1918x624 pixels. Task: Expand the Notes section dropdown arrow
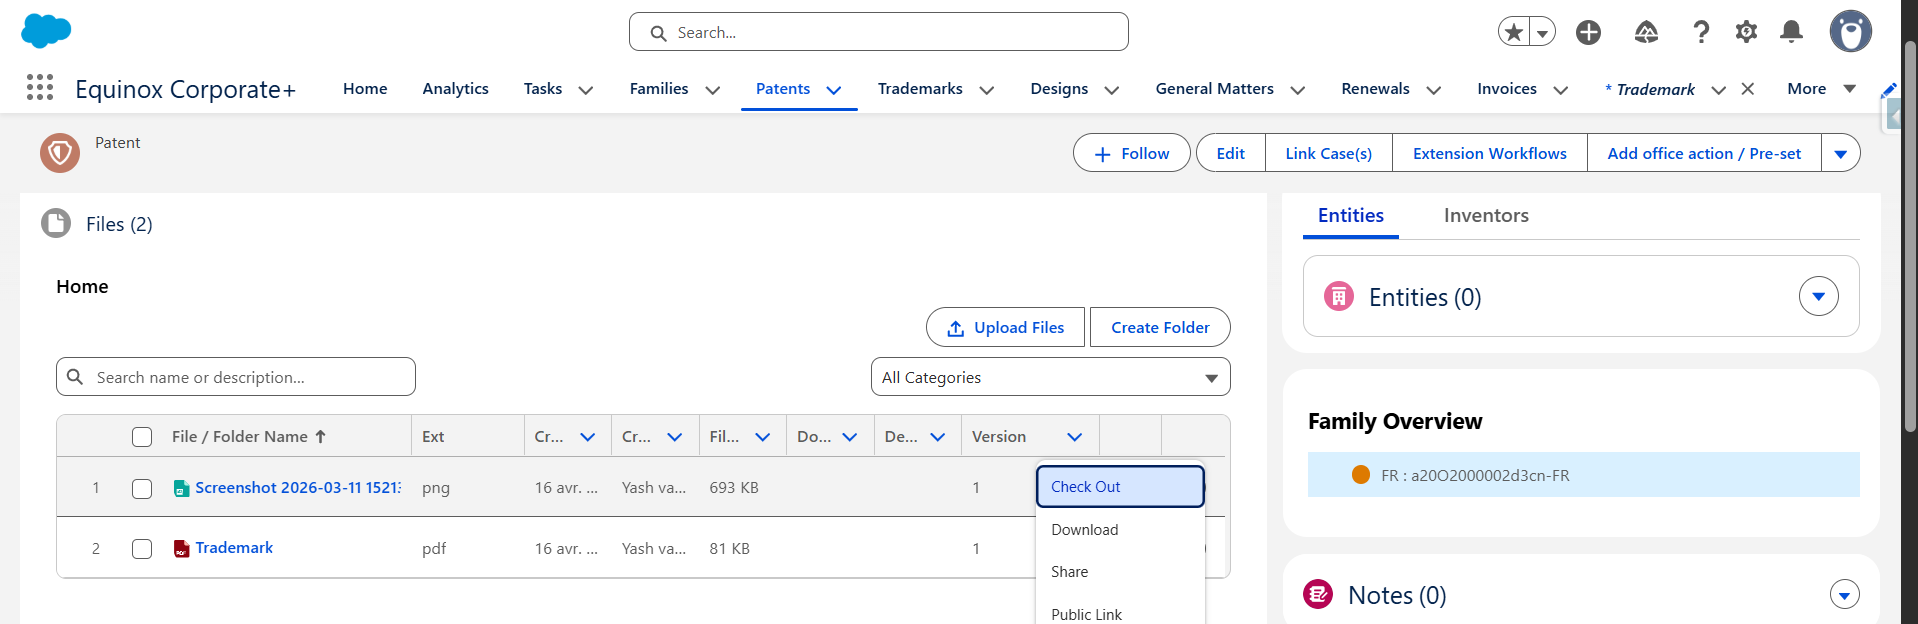tap(1844, 595)
